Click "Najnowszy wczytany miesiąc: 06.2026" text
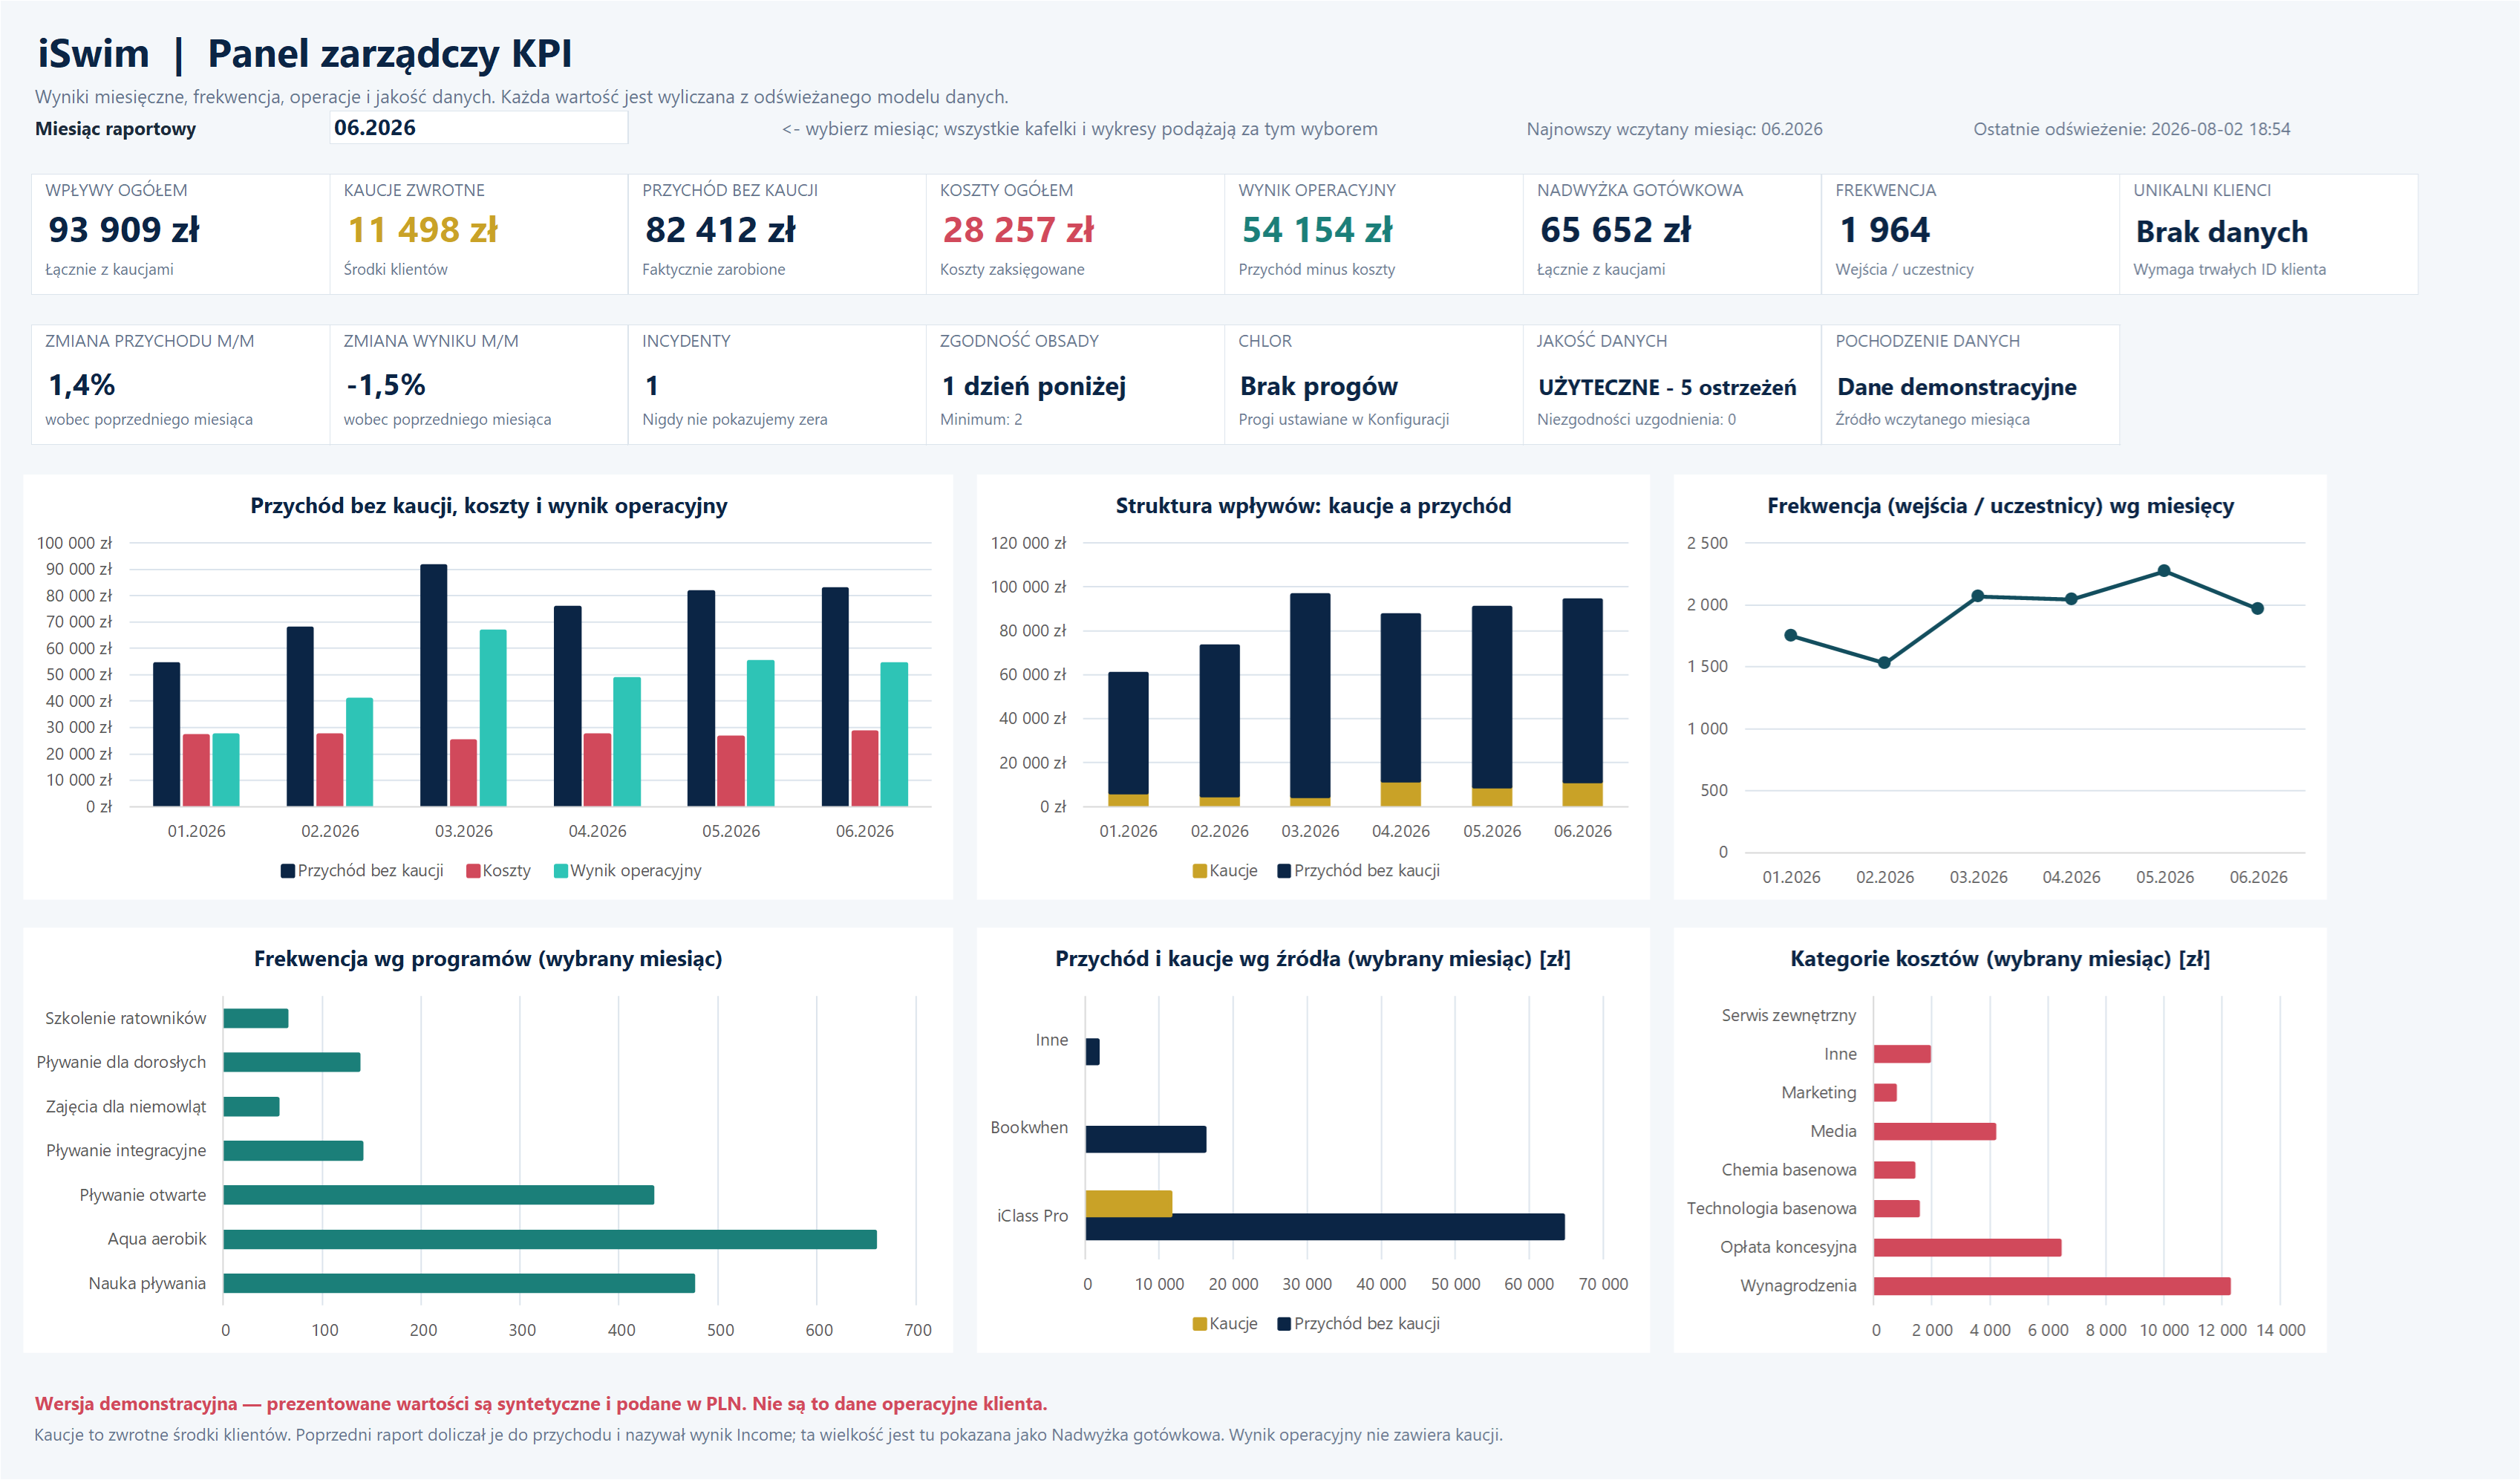2520x1480 pixels. [x=1674, y=129]
